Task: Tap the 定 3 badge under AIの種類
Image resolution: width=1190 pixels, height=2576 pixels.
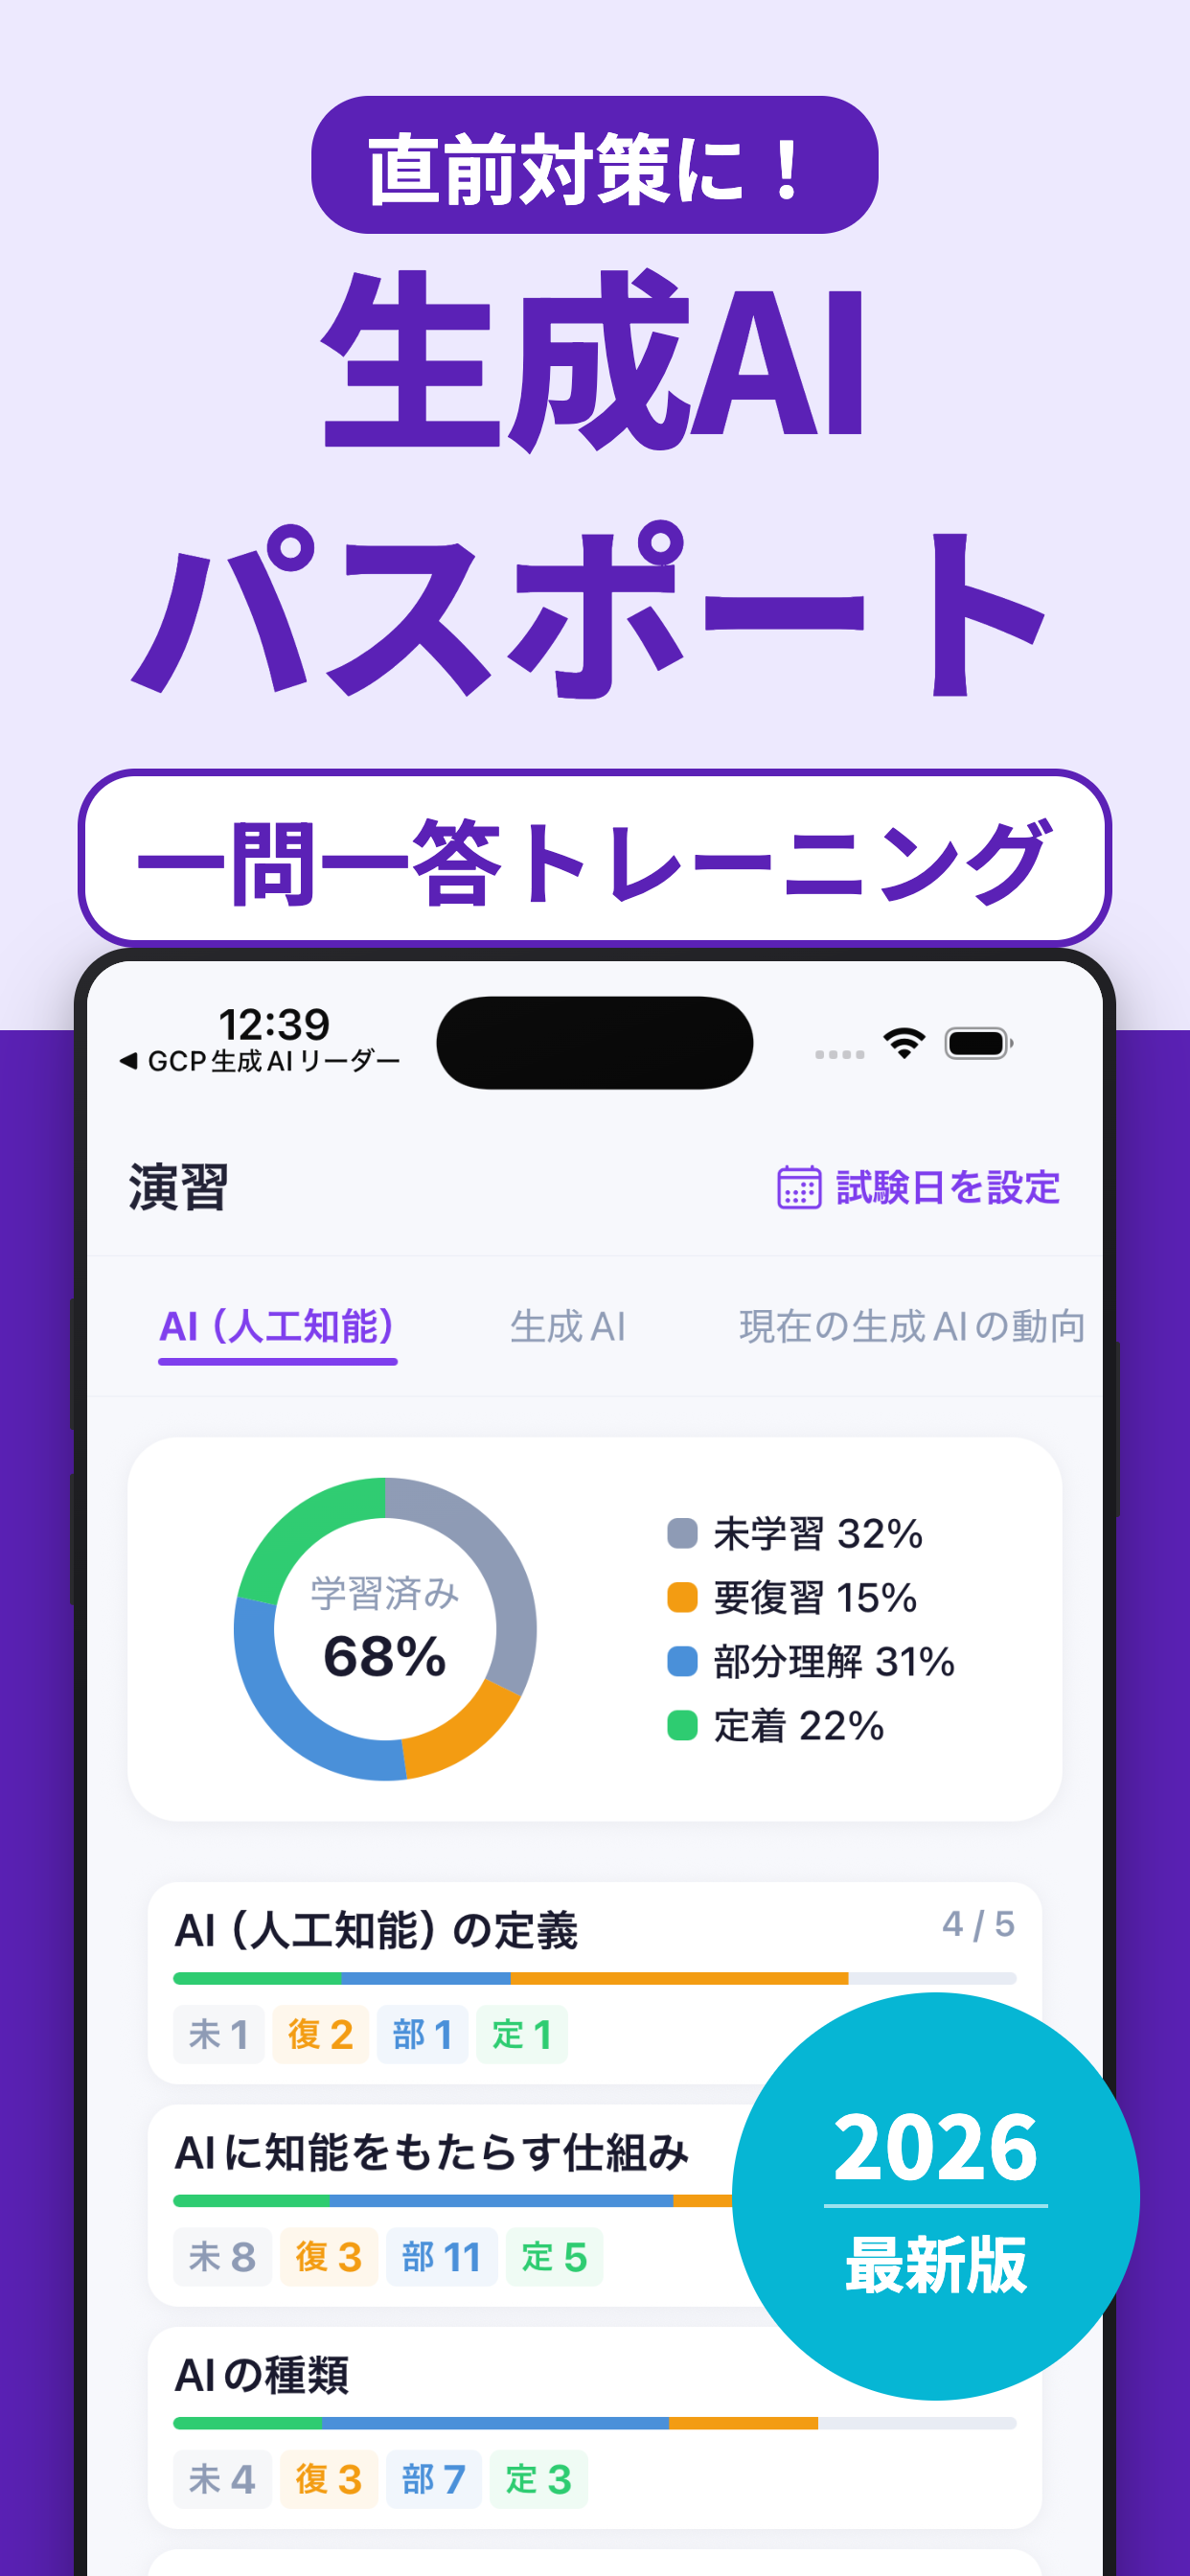Action: [538, 2479]
